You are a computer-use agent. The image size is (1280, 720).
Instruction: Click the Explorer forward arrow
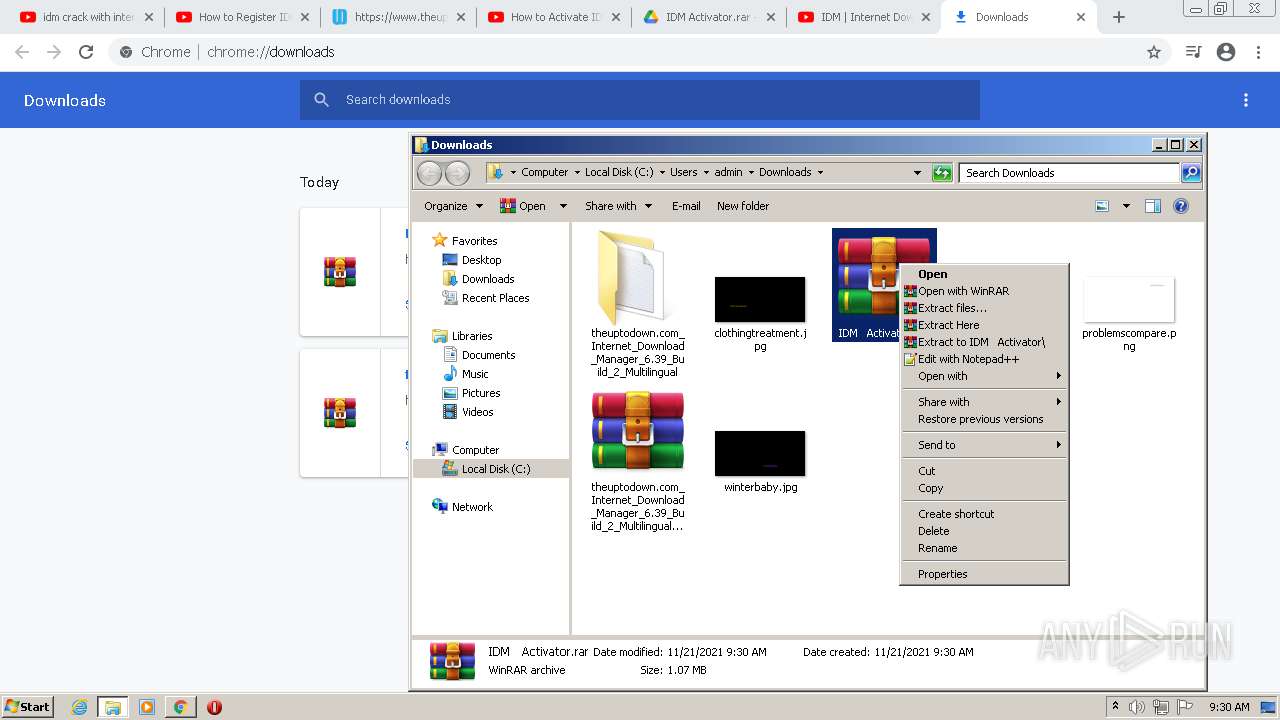(x=457, y=173)
